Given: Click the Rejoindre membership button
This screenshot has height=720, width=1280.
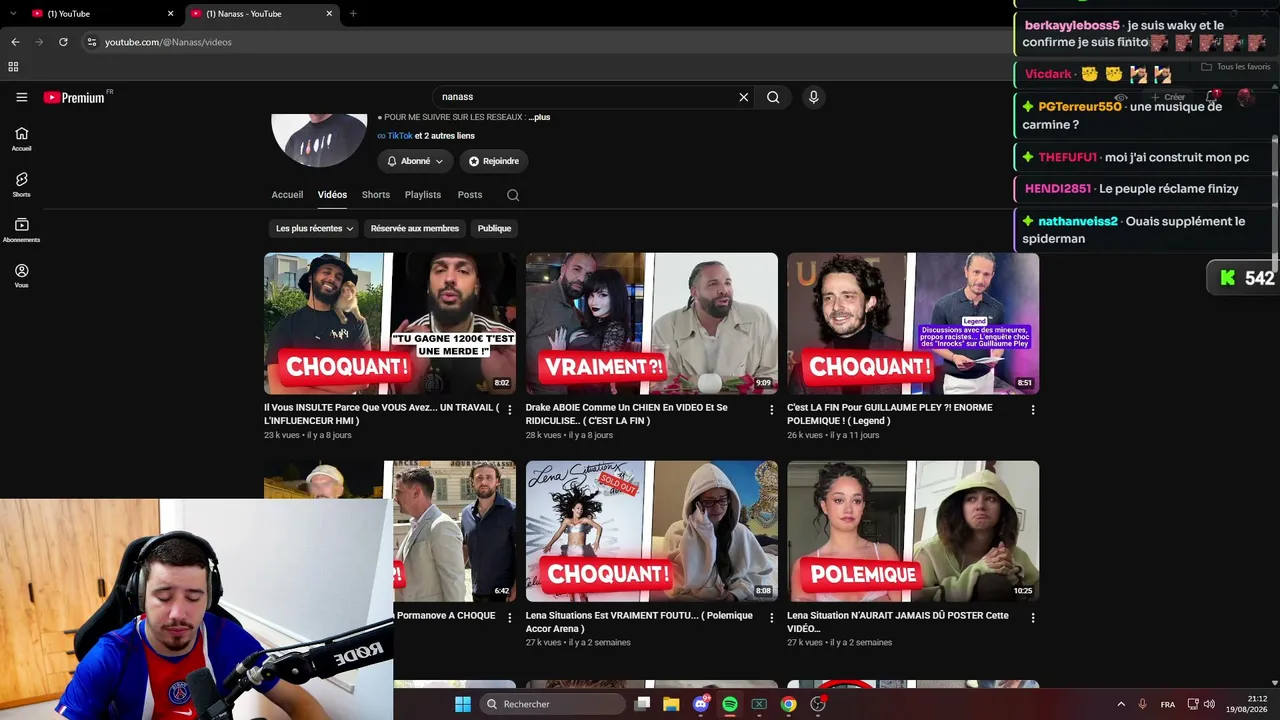Looking at the screenshot, I should (494, 161).
